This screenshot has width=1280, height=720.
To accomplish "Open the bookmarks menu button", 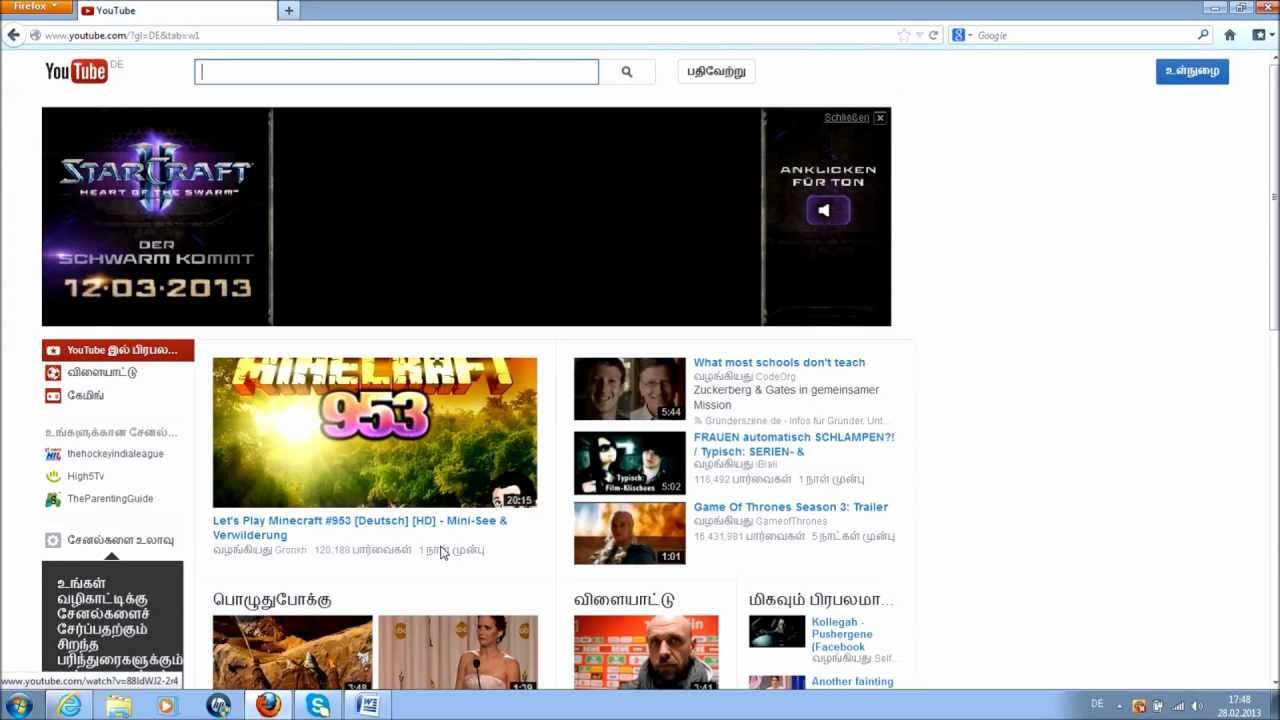I will [1261, 35].
